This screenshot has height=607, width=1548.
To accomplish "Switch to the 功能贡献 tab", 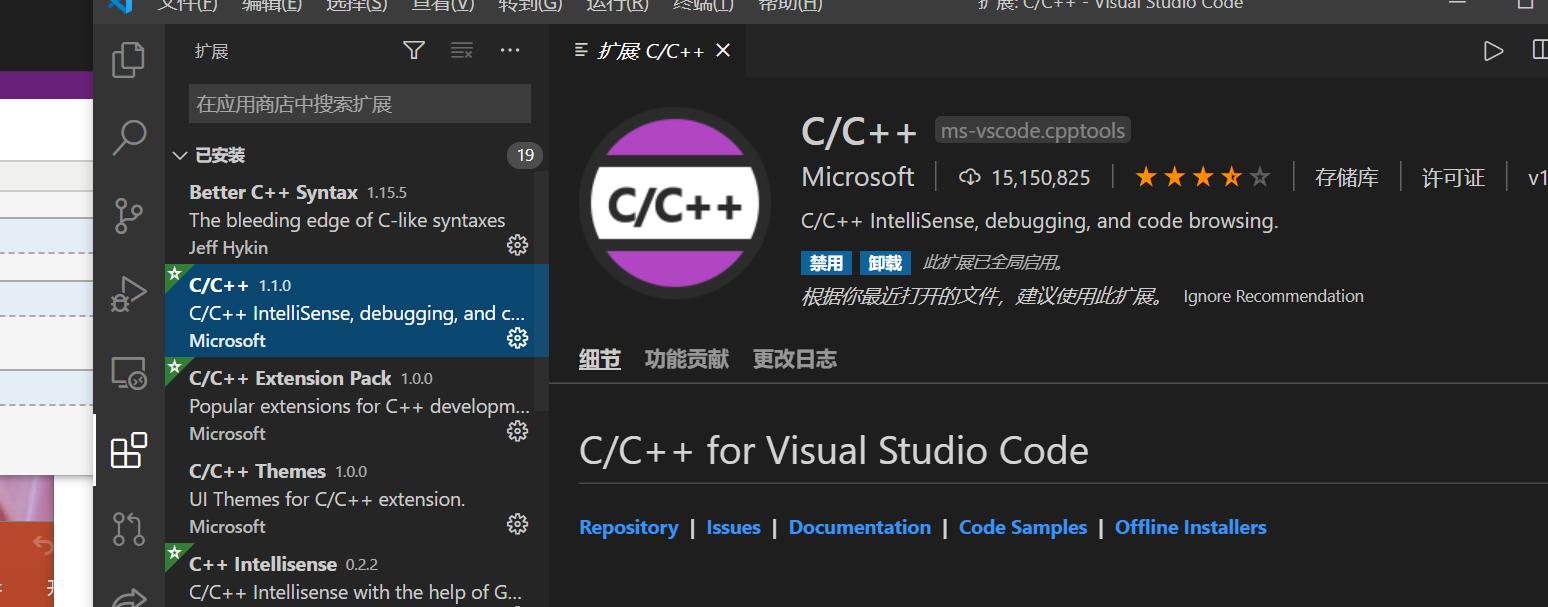I will tap(686, 359).
